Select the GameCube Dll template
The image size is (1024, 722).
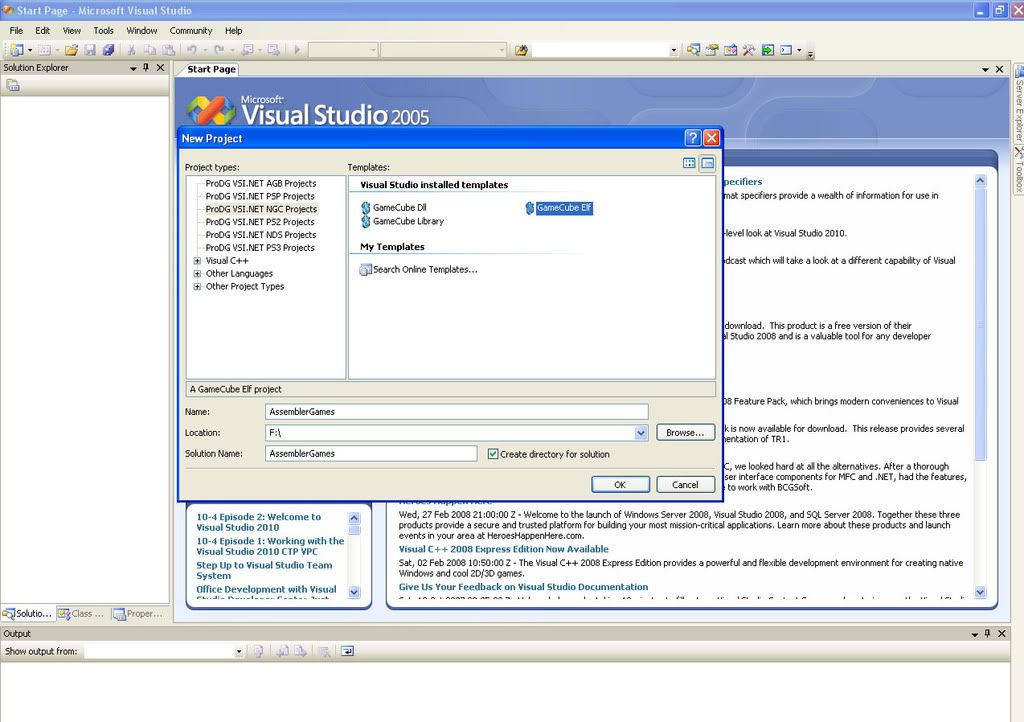pos(394,208)
